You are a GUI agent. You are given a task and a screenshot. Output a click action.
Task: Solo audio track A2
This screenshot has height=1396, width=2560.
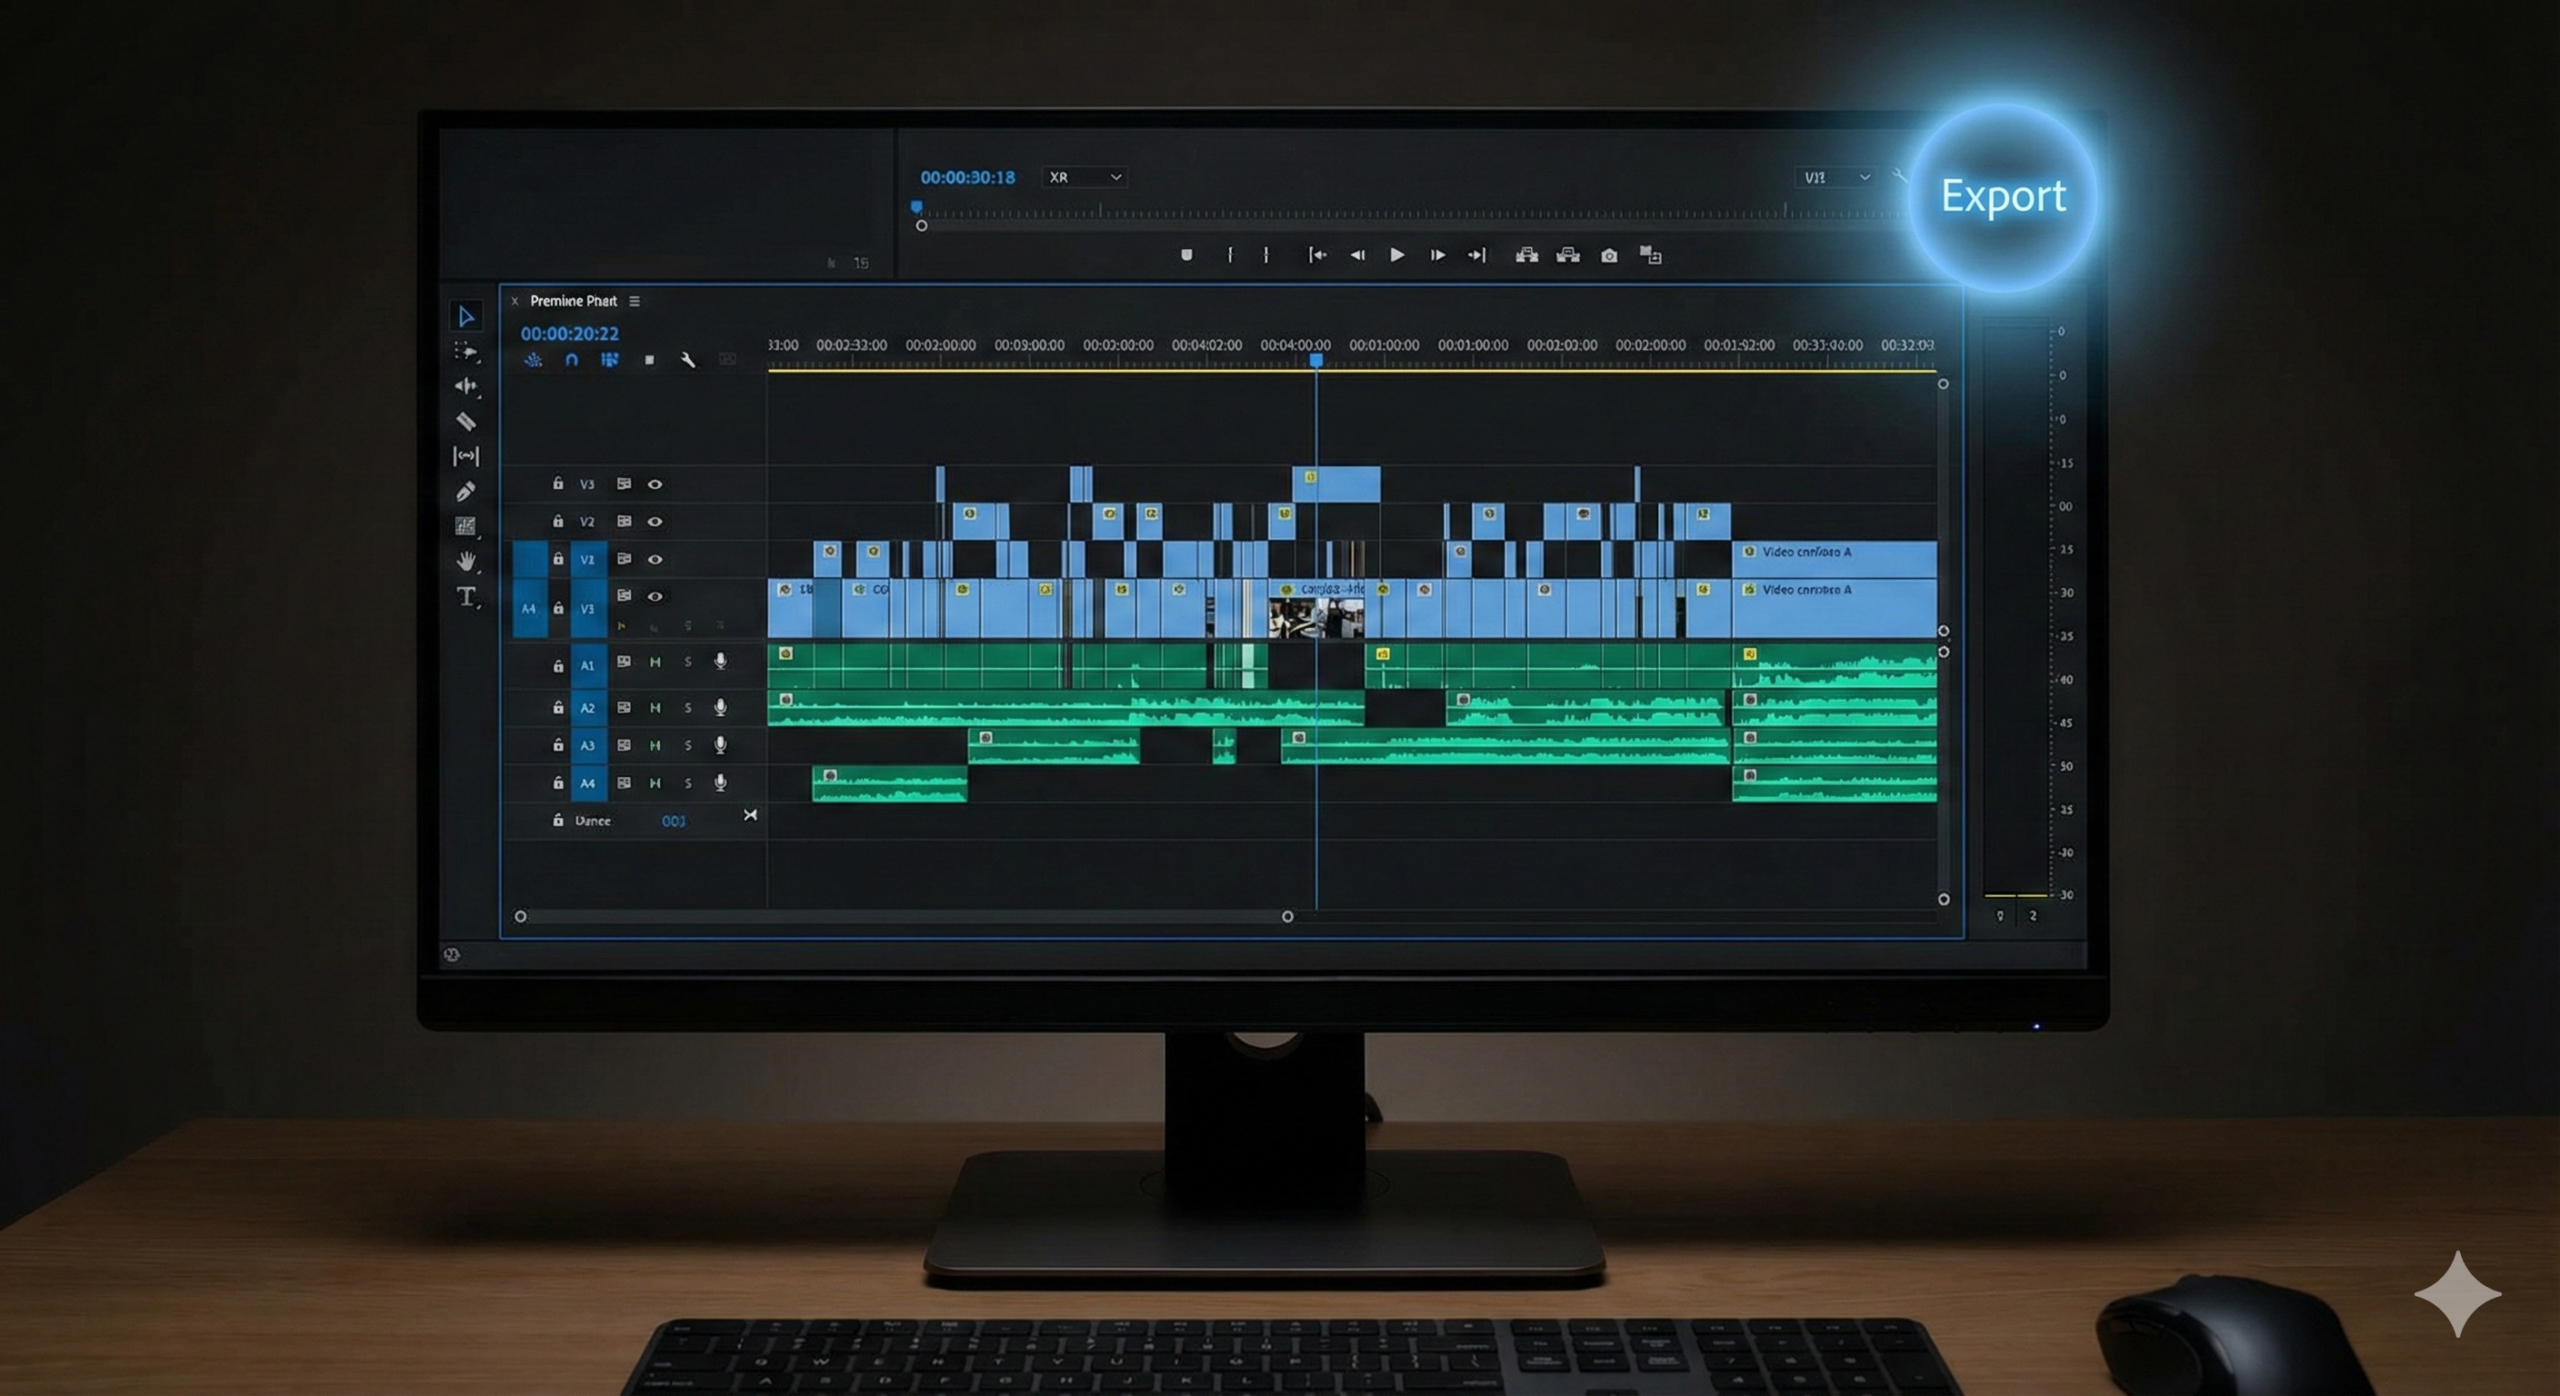tap(688, 708)
